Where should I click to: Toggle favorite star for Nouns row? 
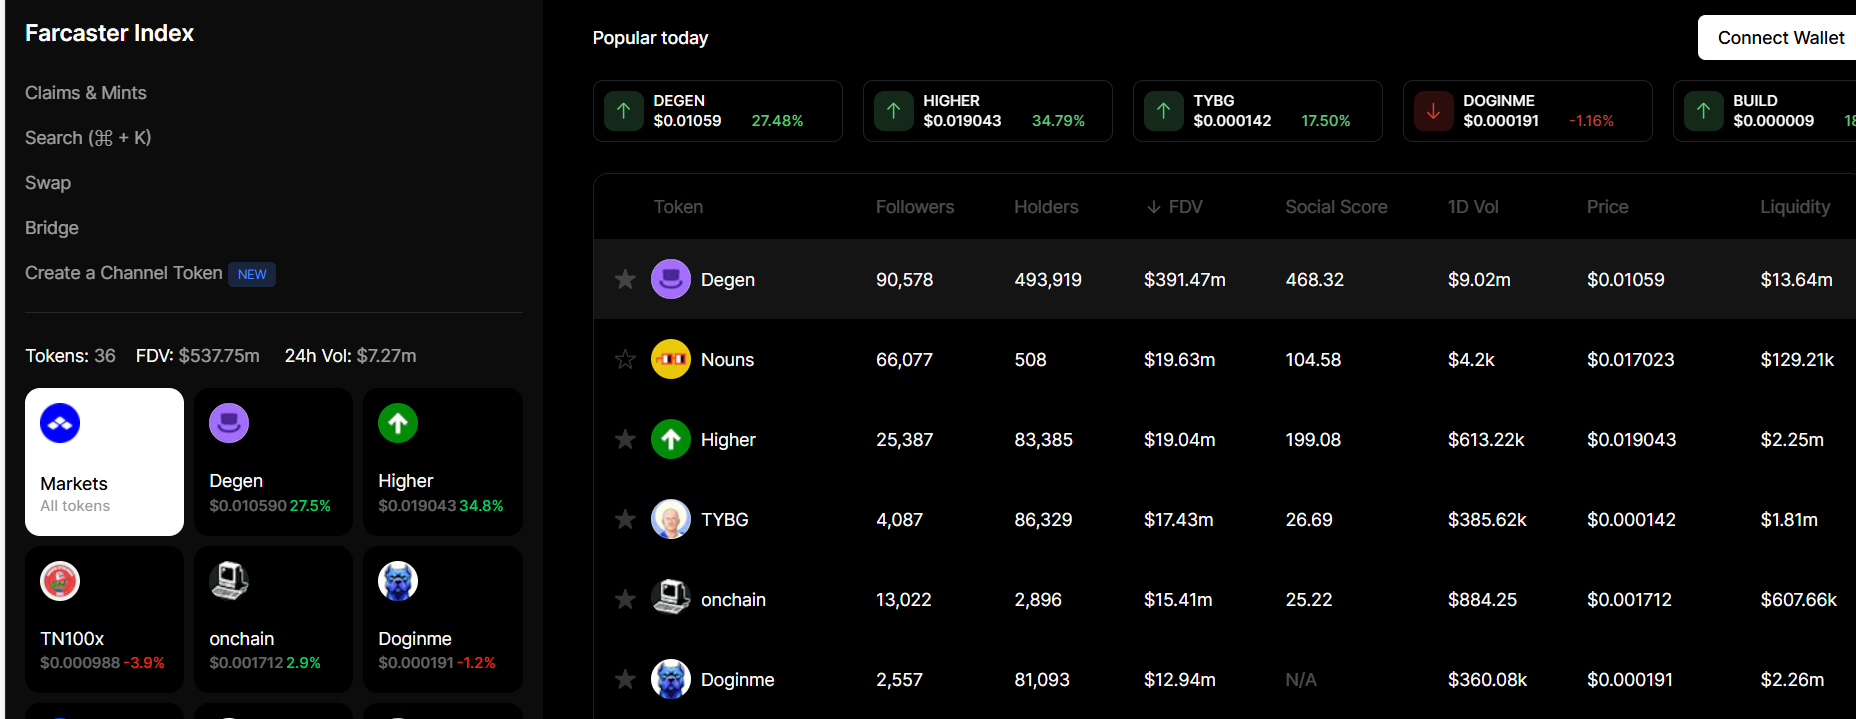coord(625,359)
